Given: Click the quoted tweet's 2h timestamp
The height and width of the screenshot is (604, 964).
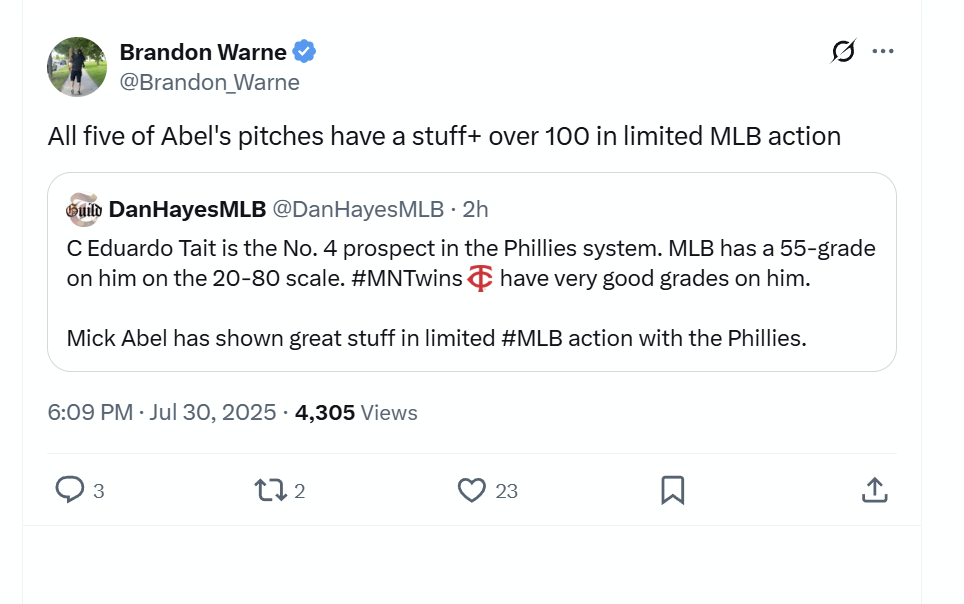Looking at the screenshot, I should (475, 209).
